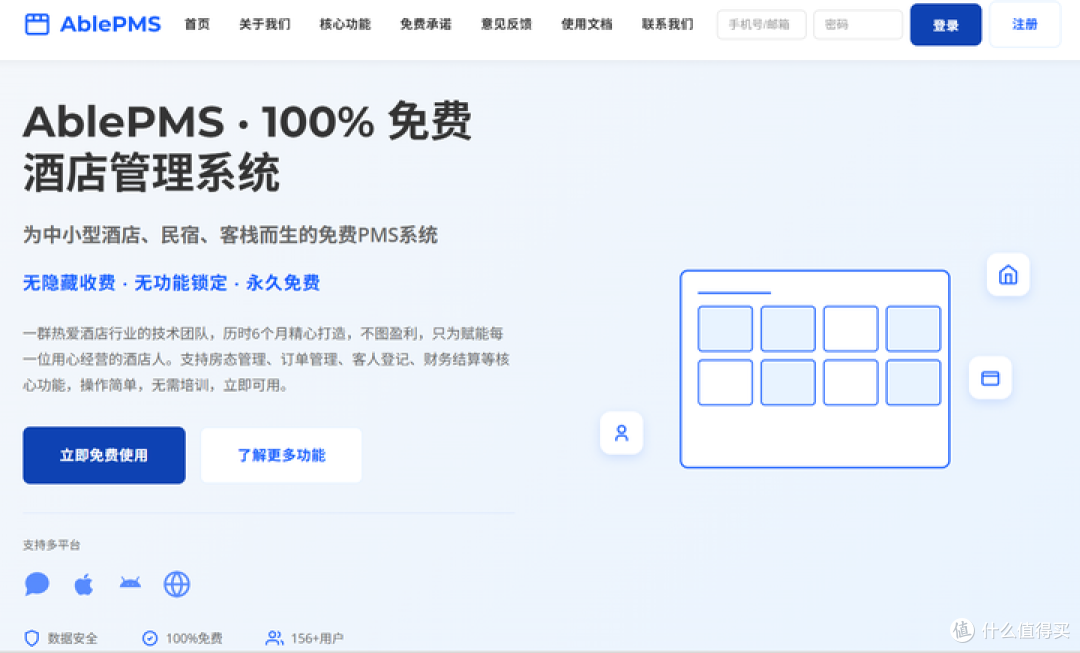Open the 免费承诺 menu item
1080x653 pixels.
(x=426, y=24)
